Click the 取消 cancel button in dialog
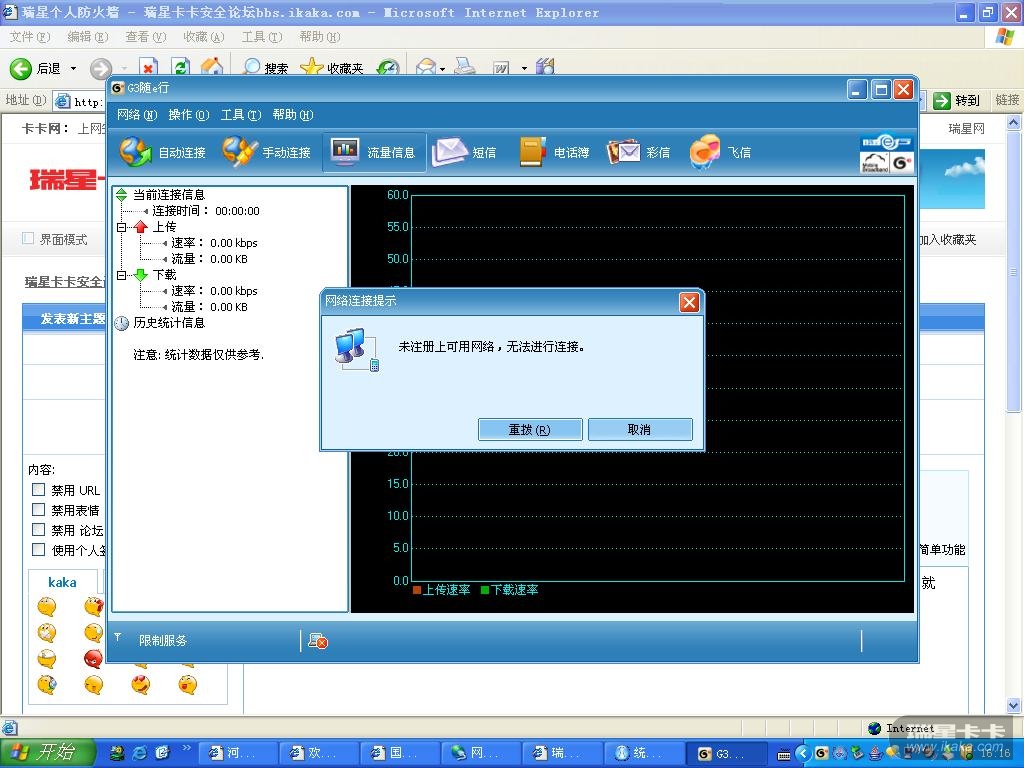The height and width of the screenshot is (768, 1024). (x=640, y=430)
